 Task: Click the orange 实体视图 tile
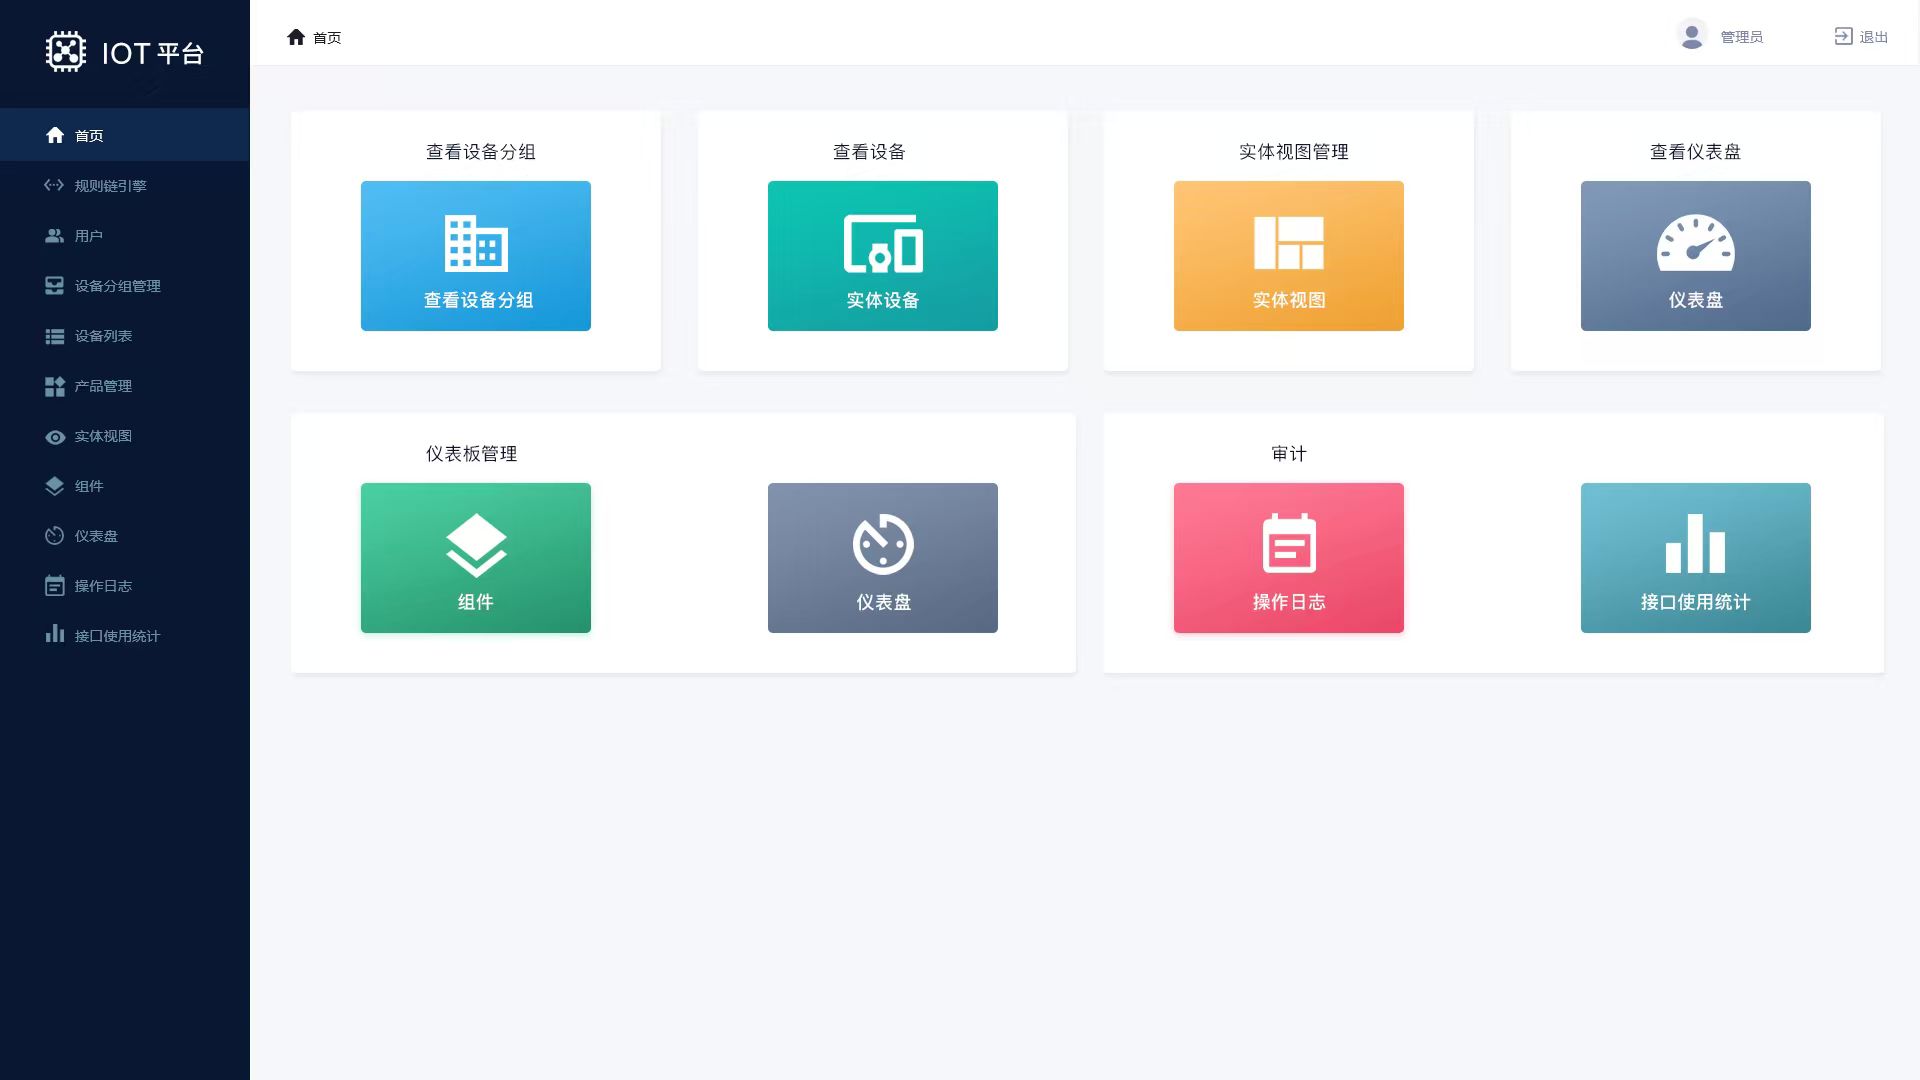click(x=1288, y=256)
